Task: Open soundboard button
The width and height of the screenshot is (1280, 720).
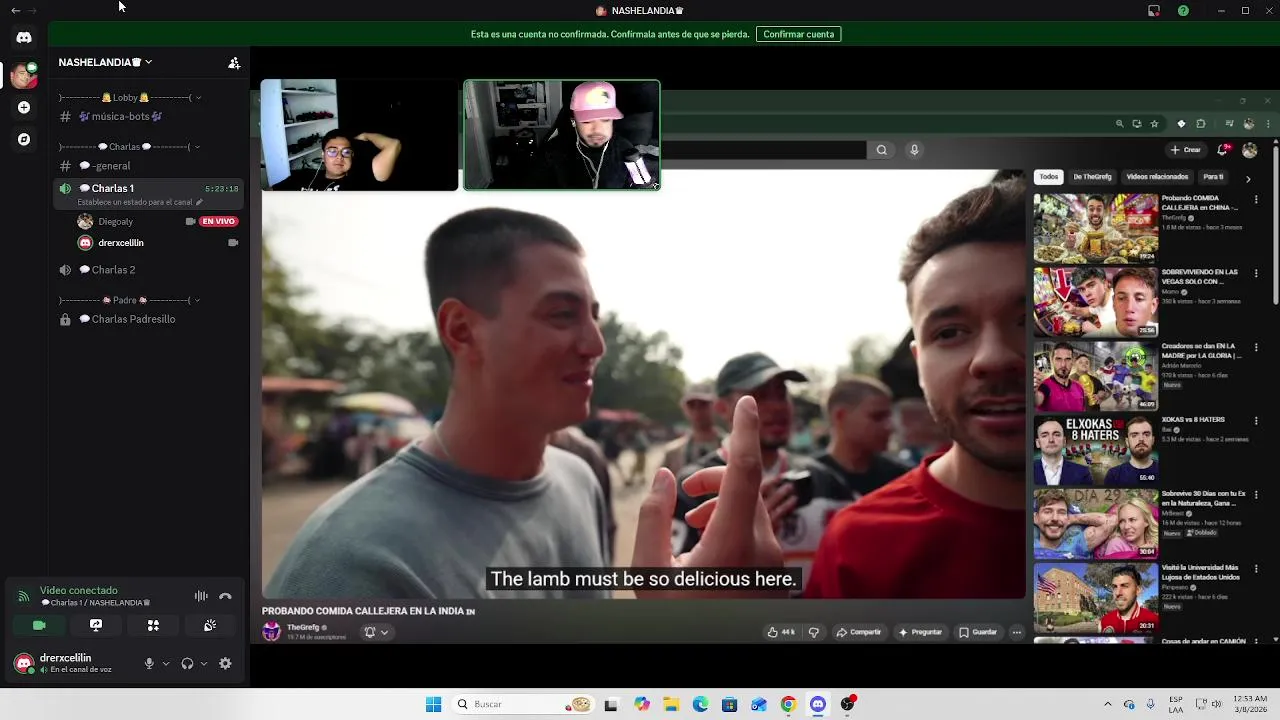Action: pyautogui.click(x=210, y=625)
